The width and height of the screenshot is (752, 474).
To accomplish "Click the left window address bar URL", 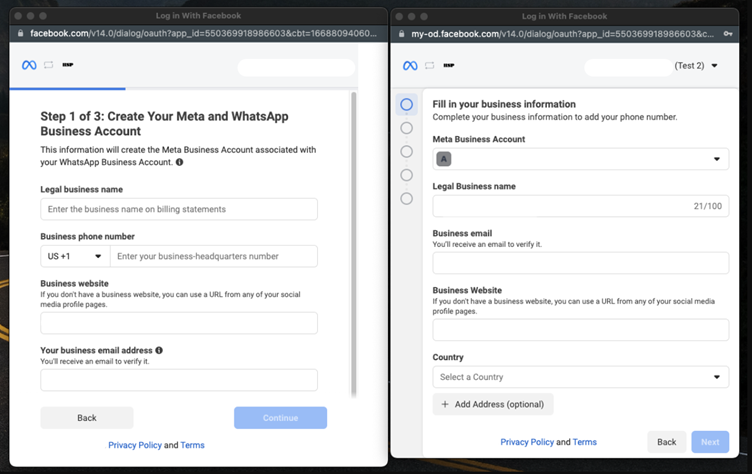I will (x=203, y=33).
